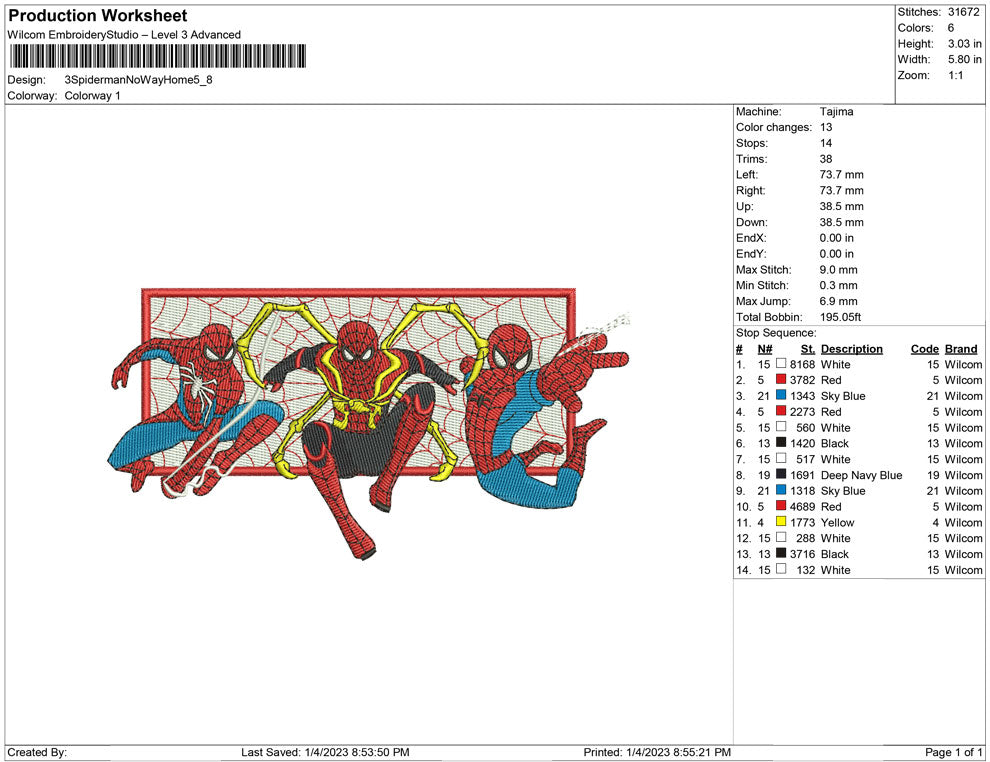Click the 'Colorway 1' value
This screenshot has width=990, height=762.
pos(92,96)
